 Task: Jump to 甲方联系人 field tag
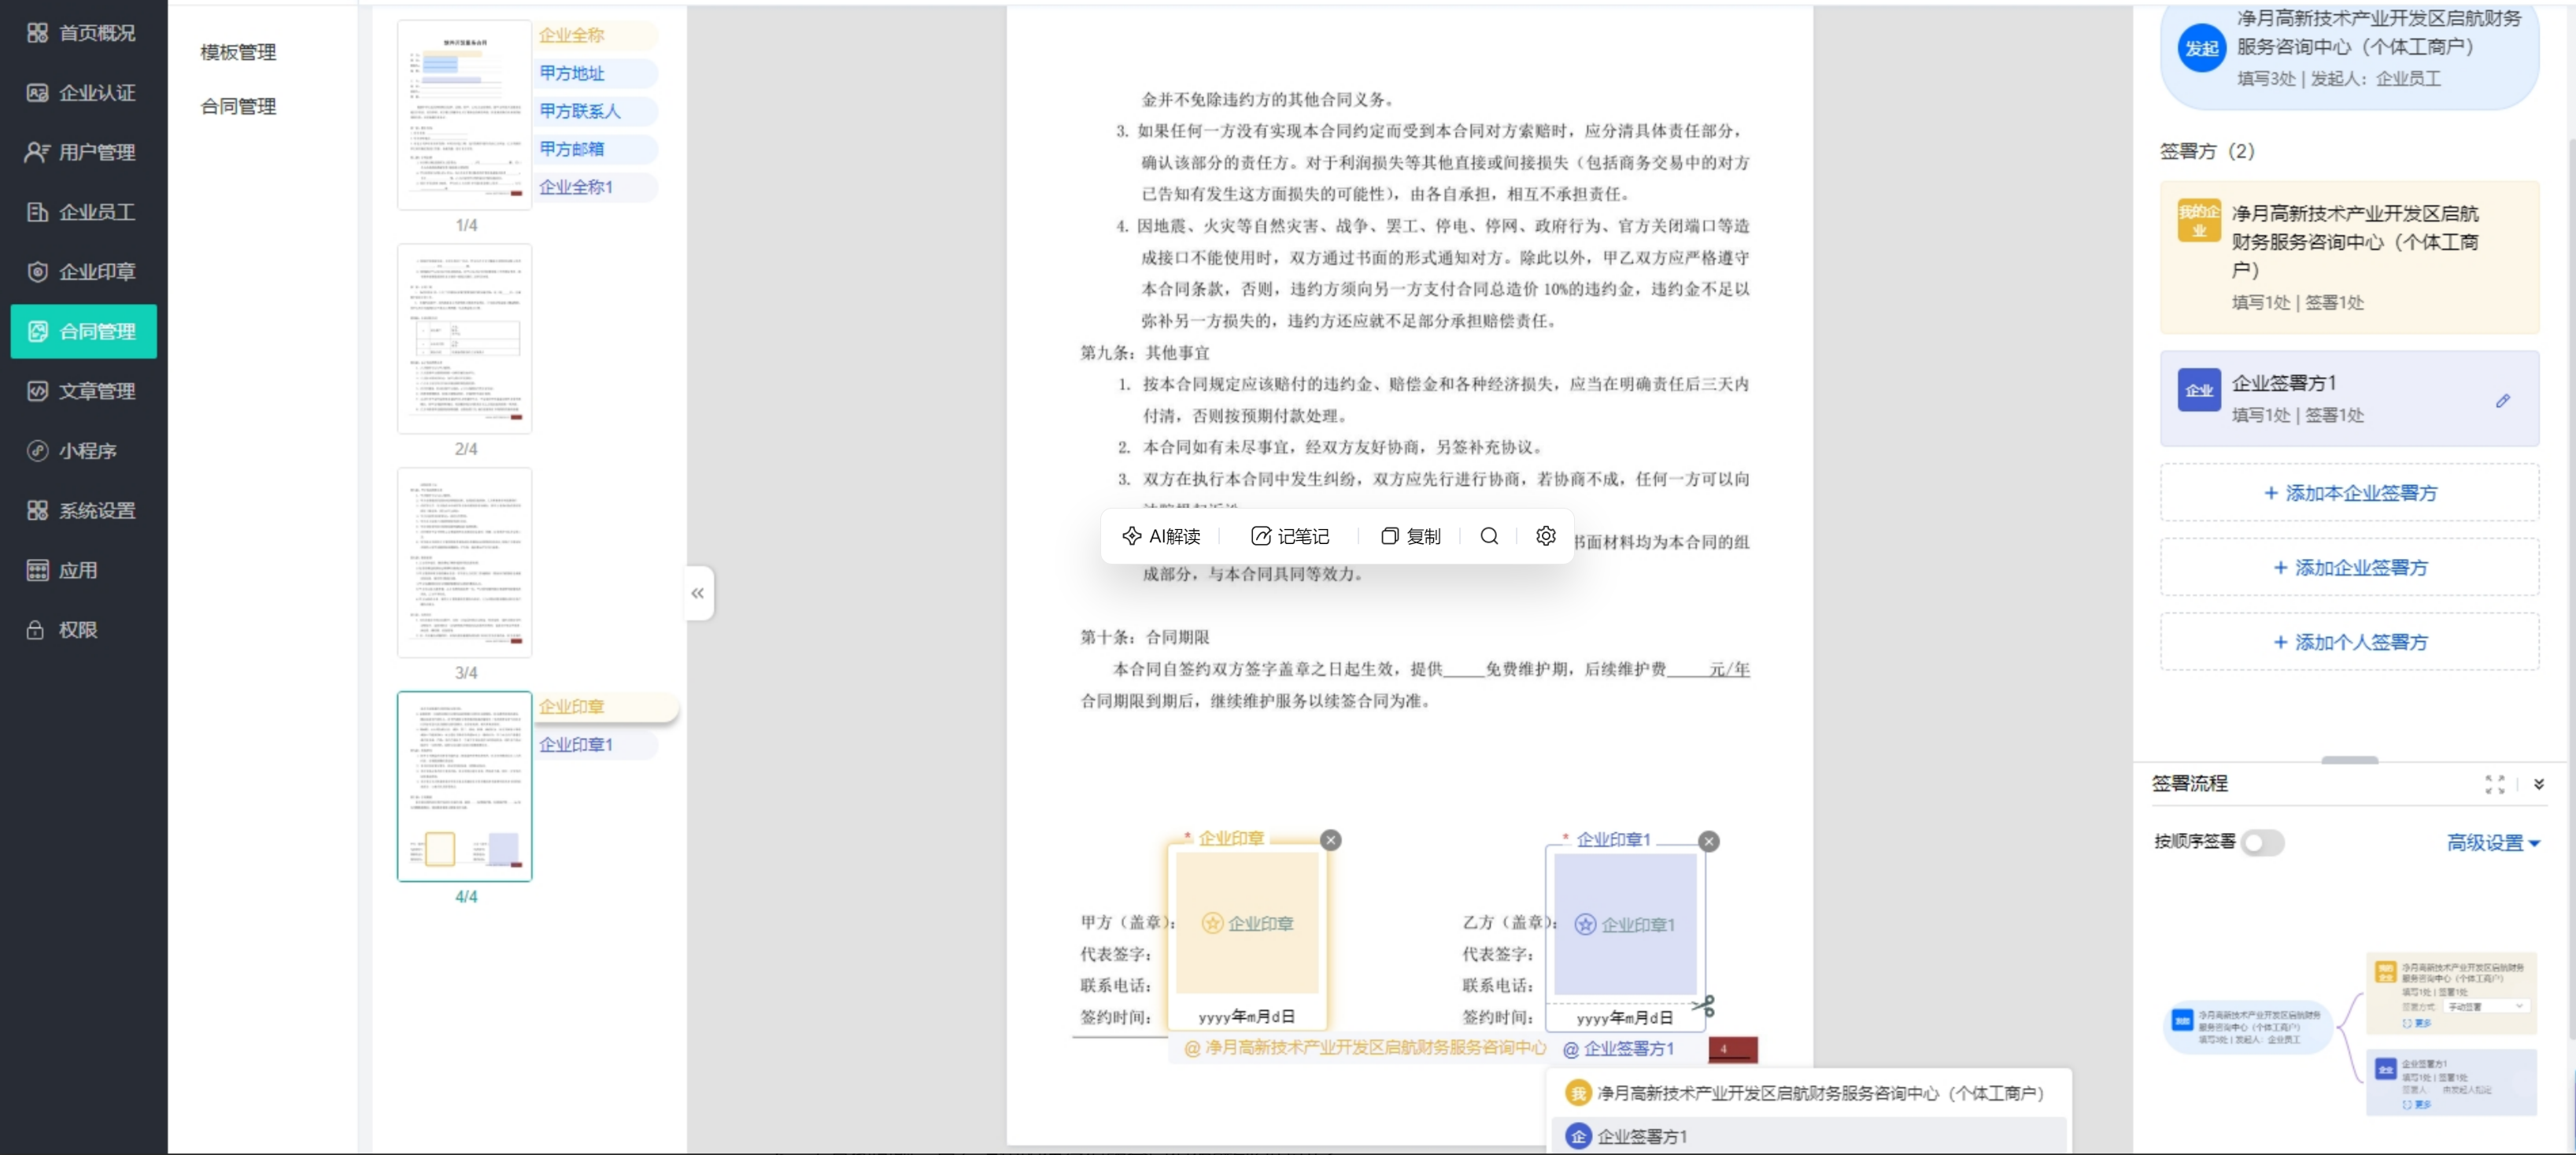596,111
